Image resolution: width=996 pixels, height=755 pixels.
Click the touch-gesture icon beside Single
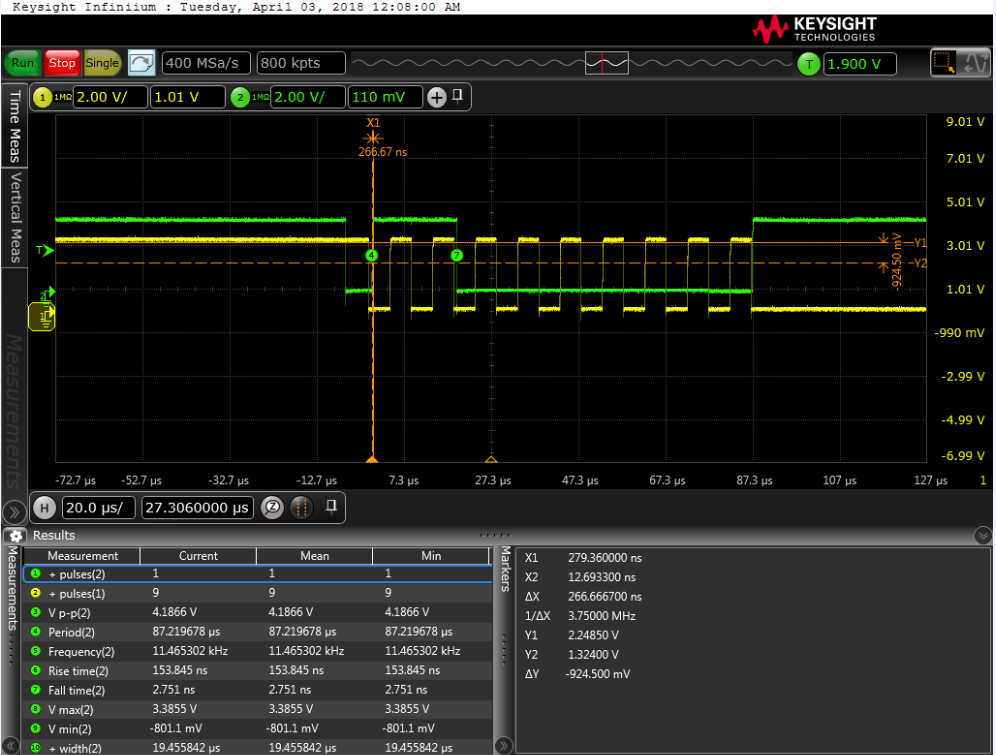[140, 62]
